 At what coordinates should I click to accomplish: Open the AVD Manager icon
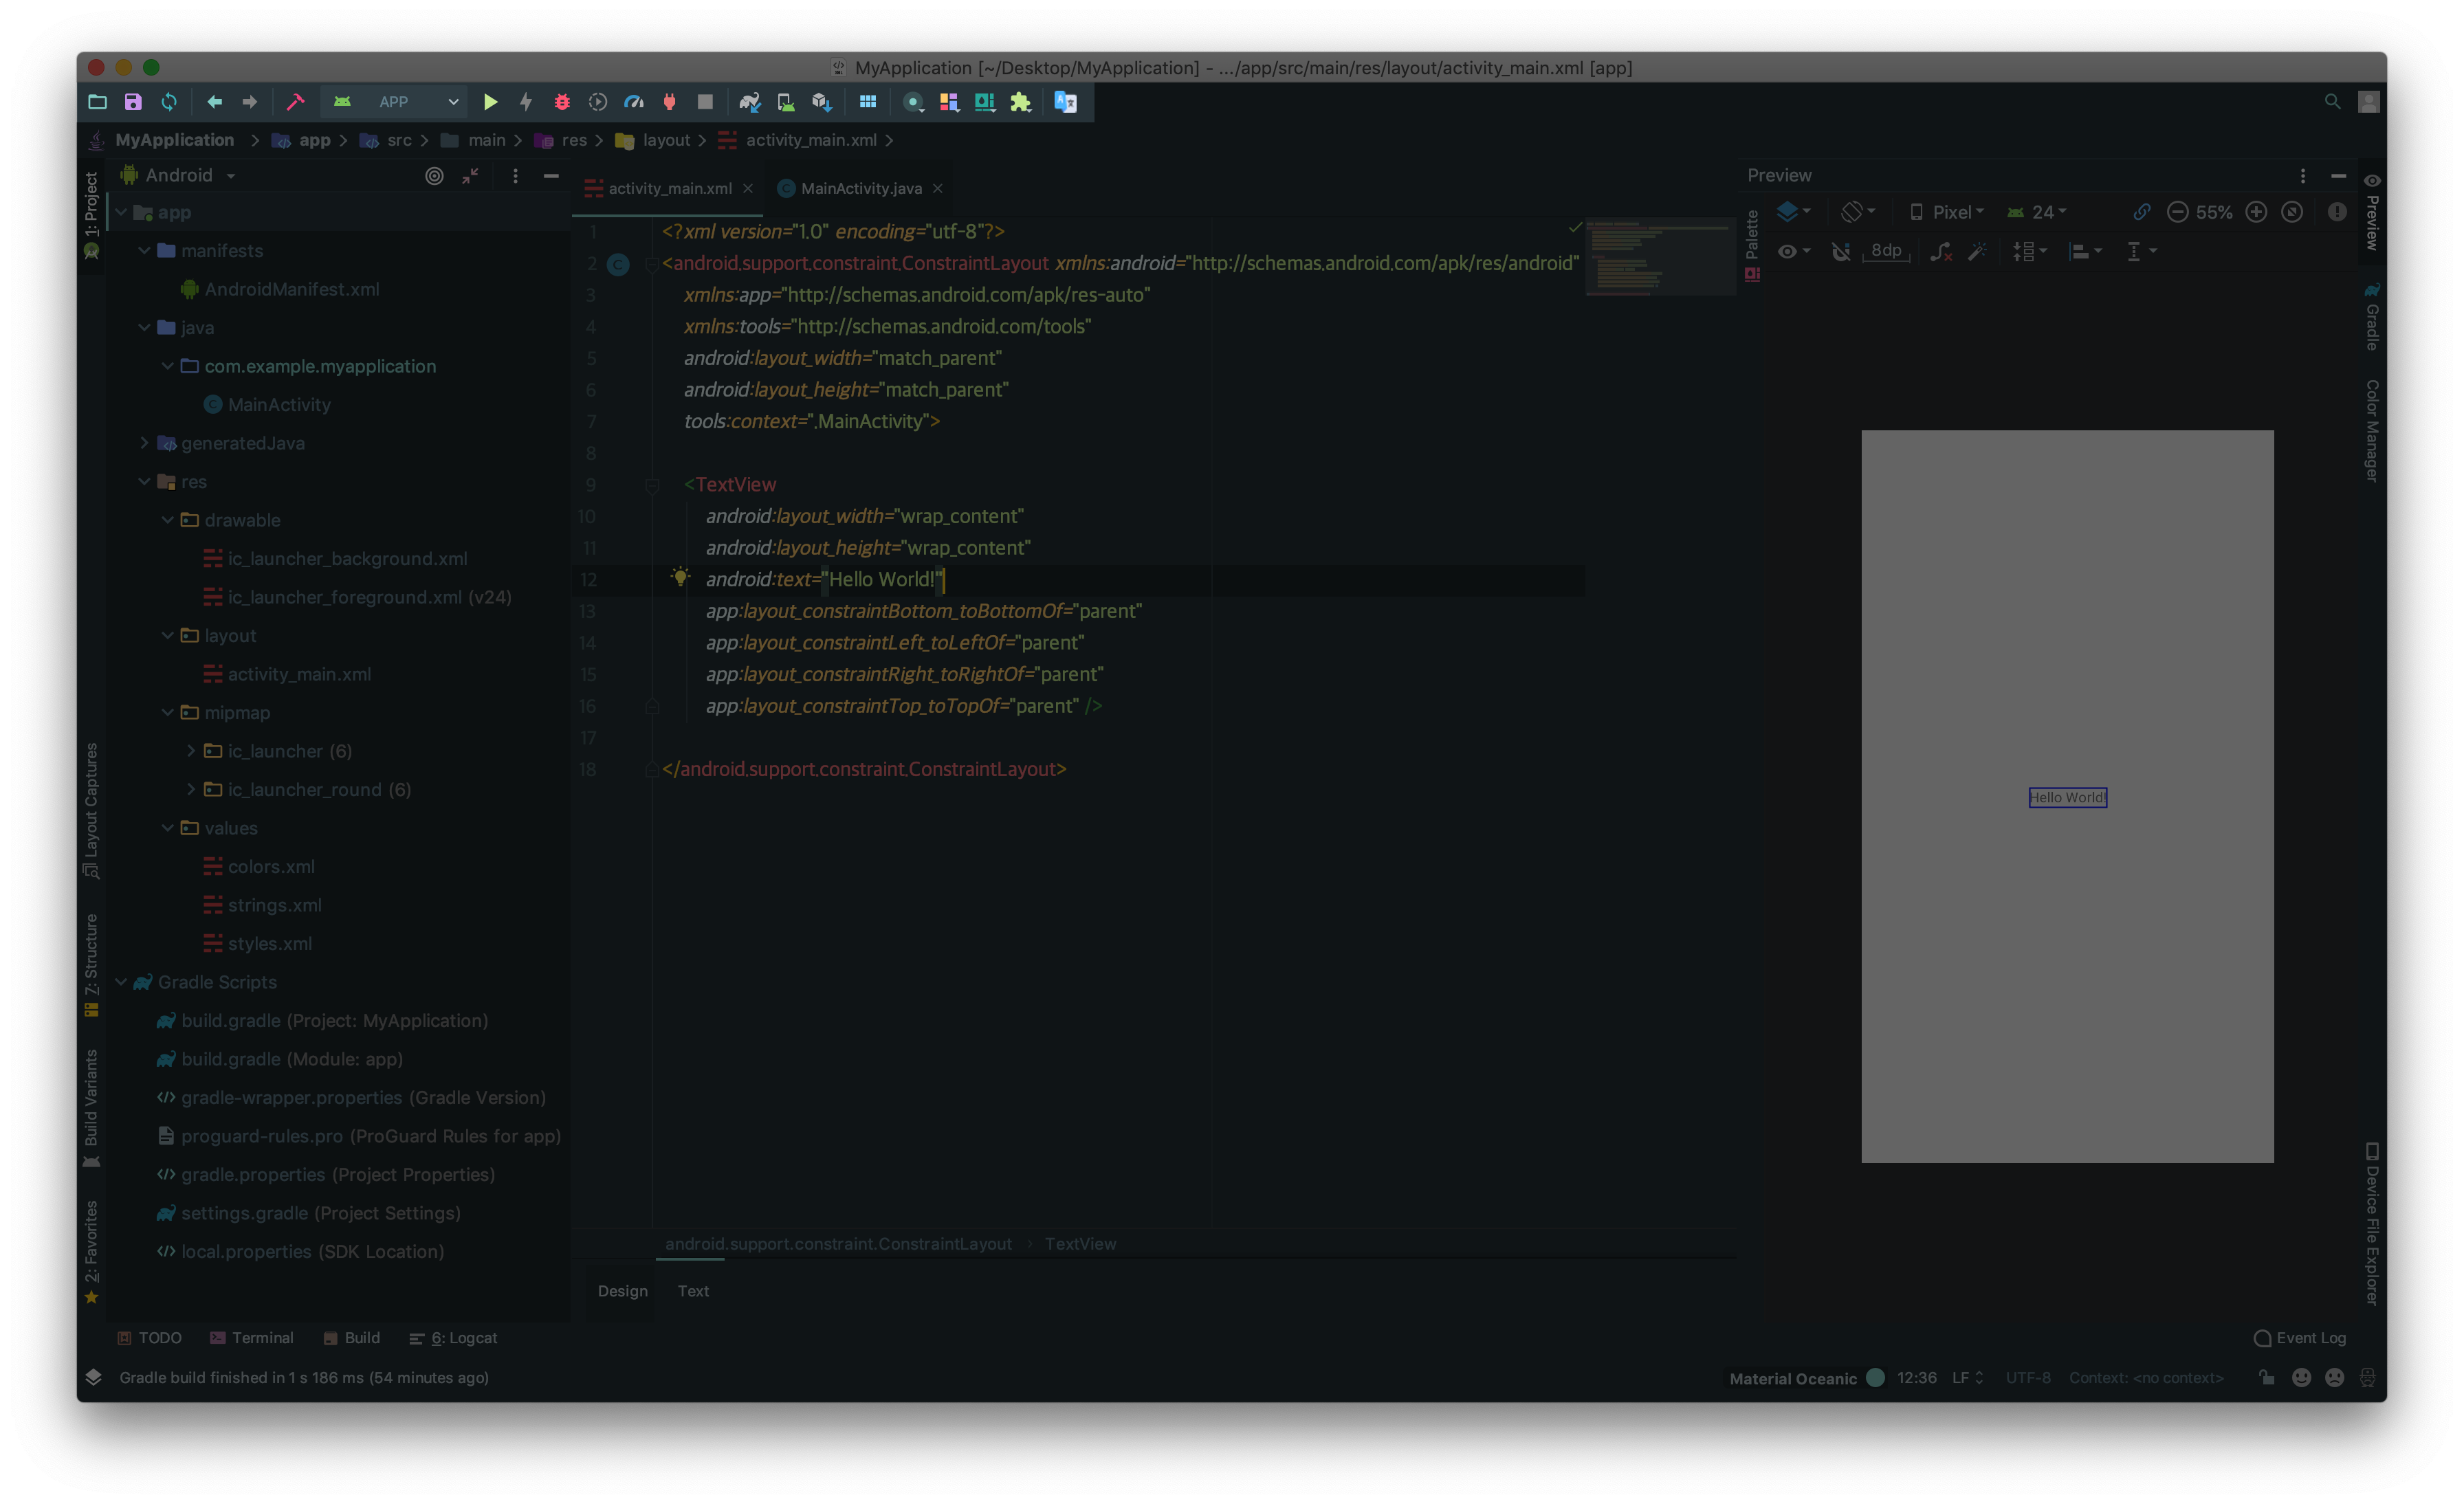pos(785,102)
